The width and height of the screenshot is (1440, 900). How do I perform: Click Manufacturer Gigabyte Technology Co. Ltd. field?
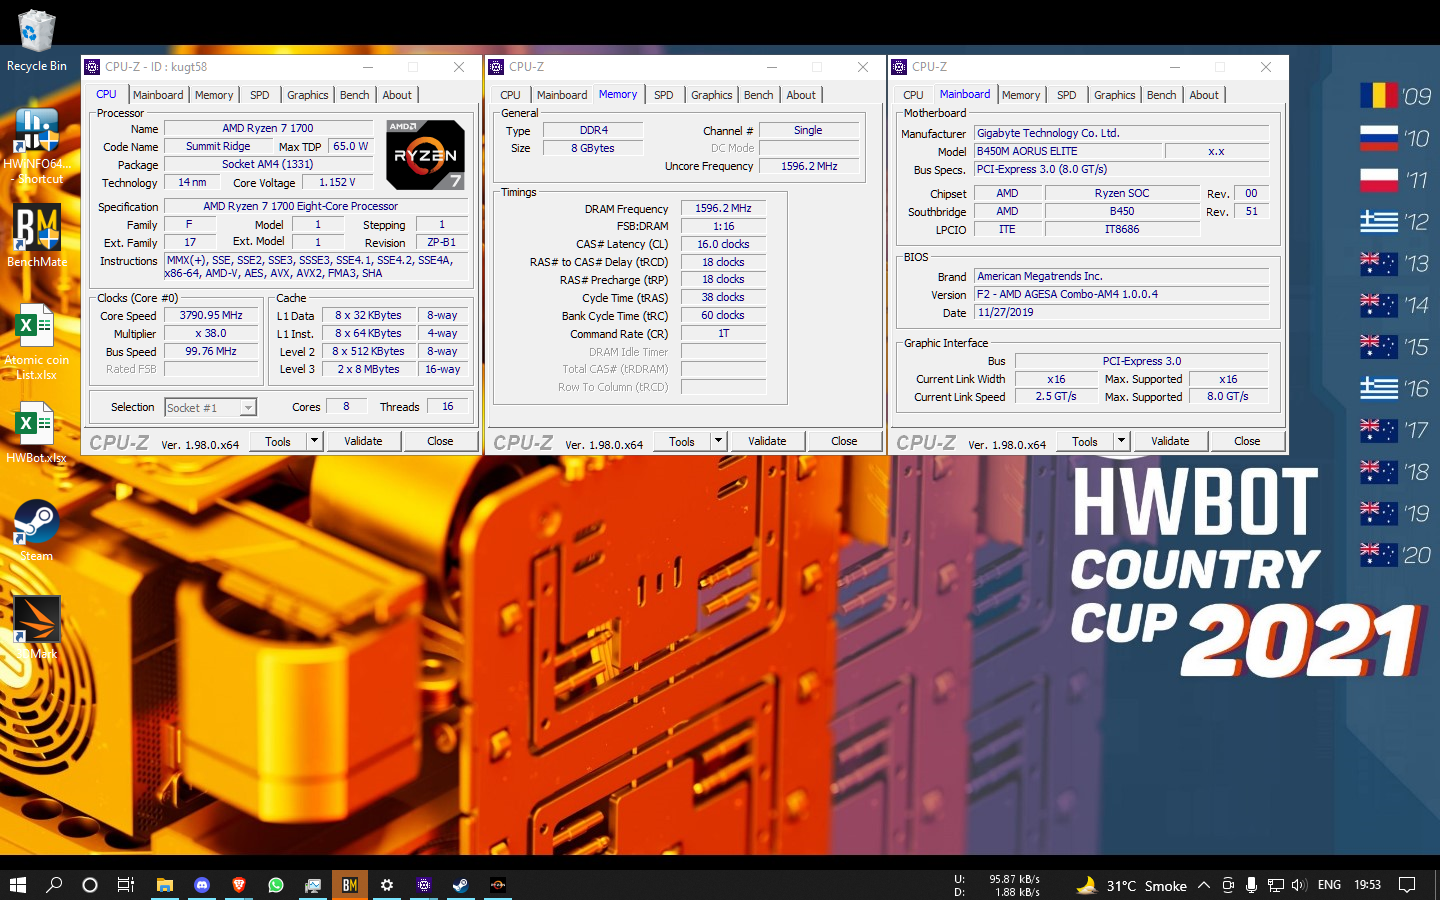click(x=1121, y=133)
